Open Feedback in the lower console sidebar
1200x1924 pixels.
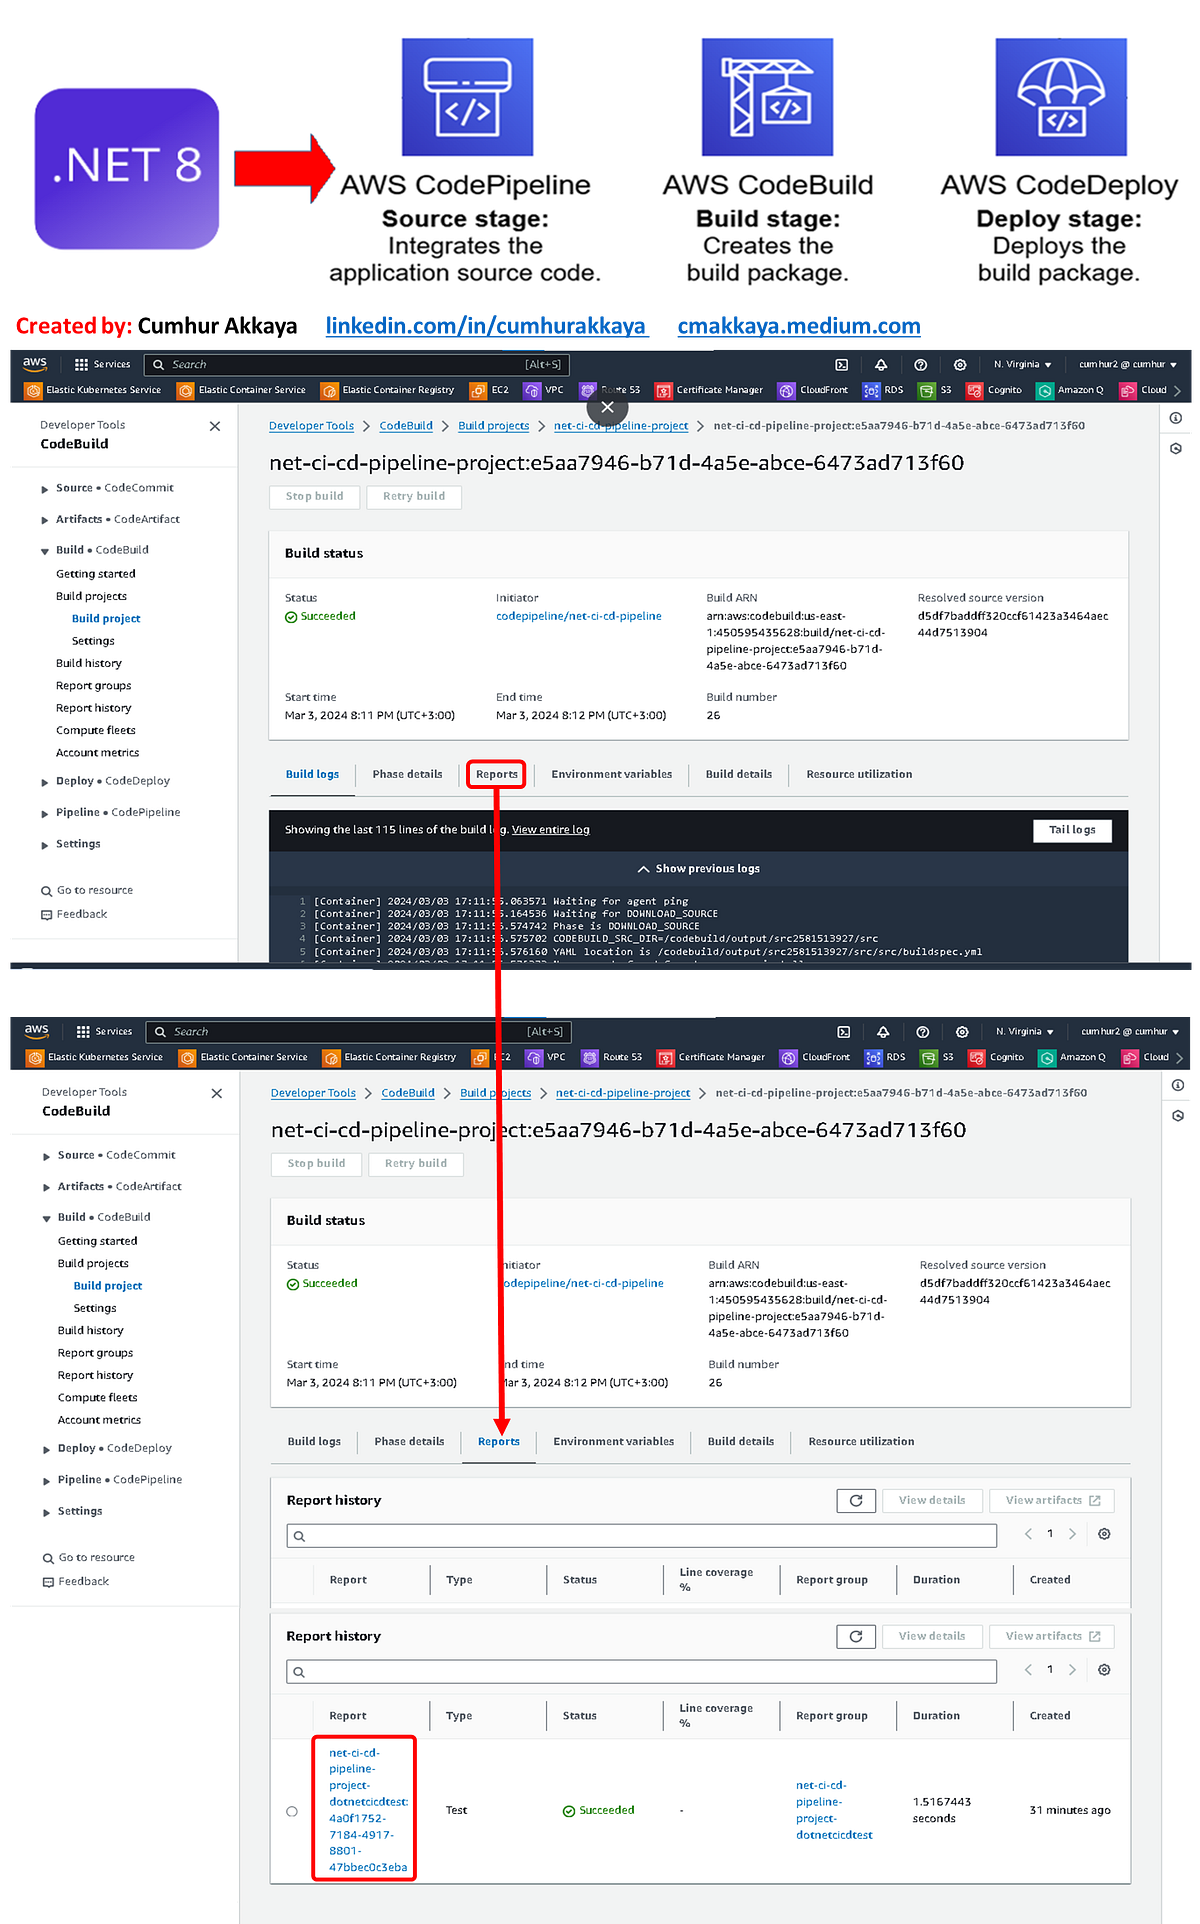point(76,1581)
